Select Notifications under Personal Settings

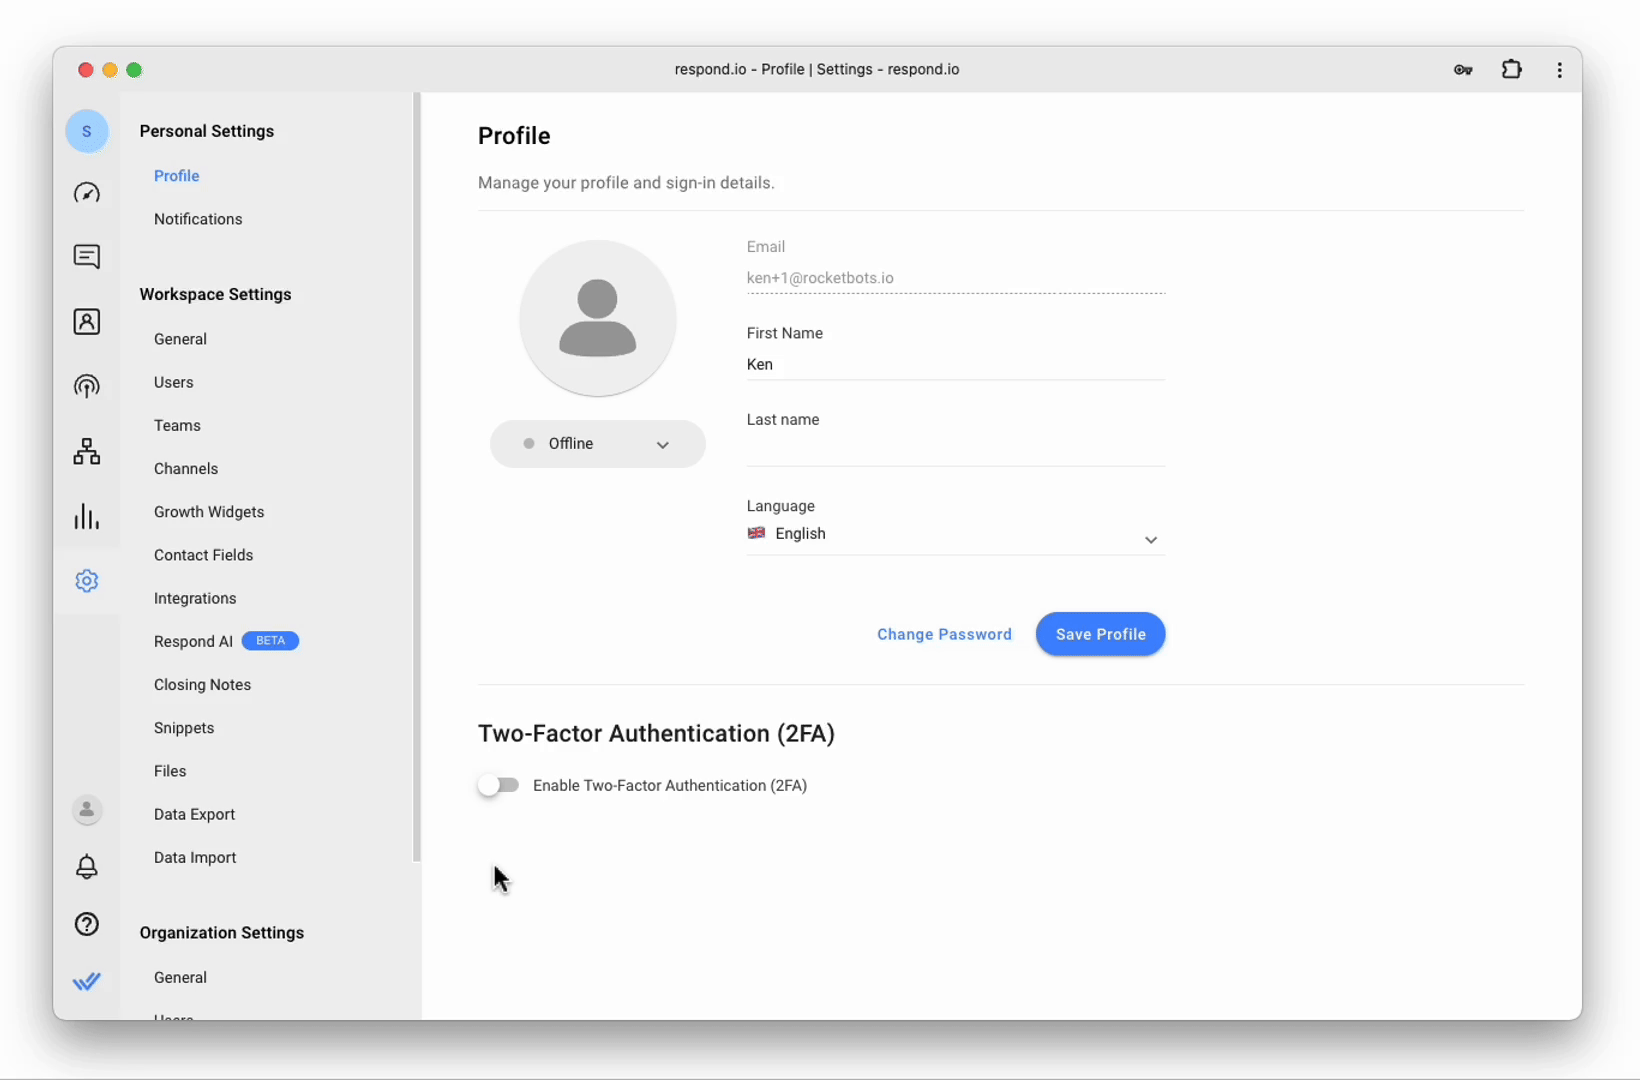click(198, 219)
